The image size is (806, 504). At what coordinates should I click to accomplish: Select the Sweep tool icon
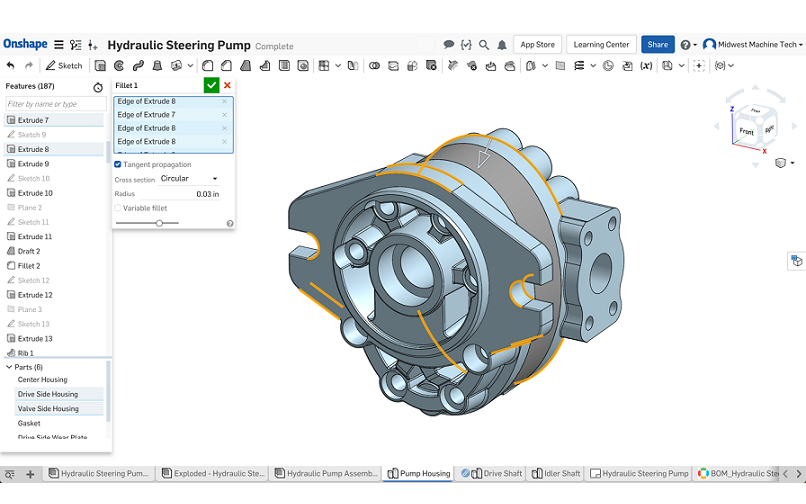(138, 65)
